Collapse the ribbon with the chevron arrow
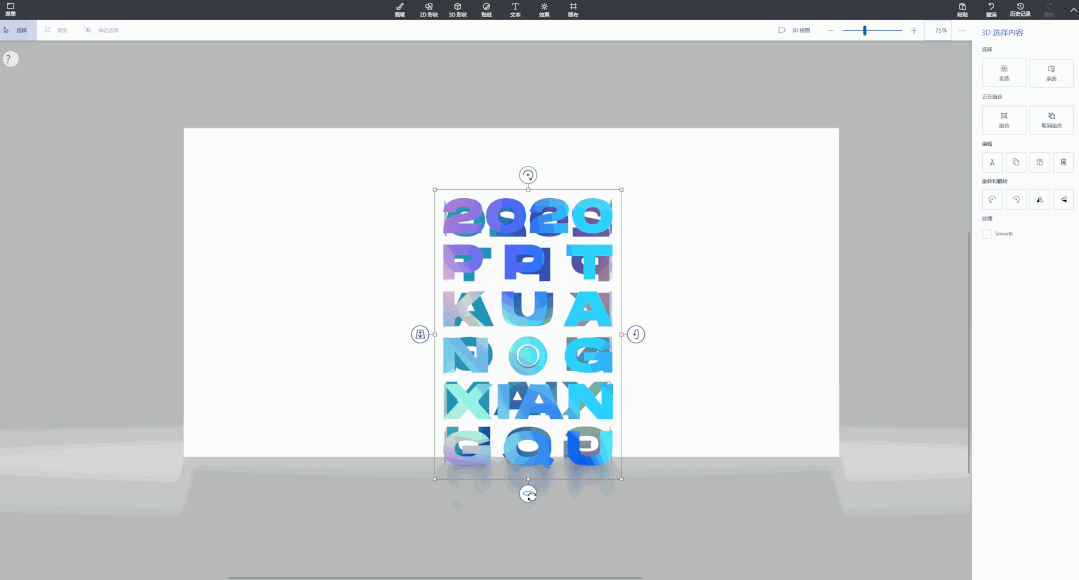This screenshot has width=1079, height=580. click(x=1073, y=10)
